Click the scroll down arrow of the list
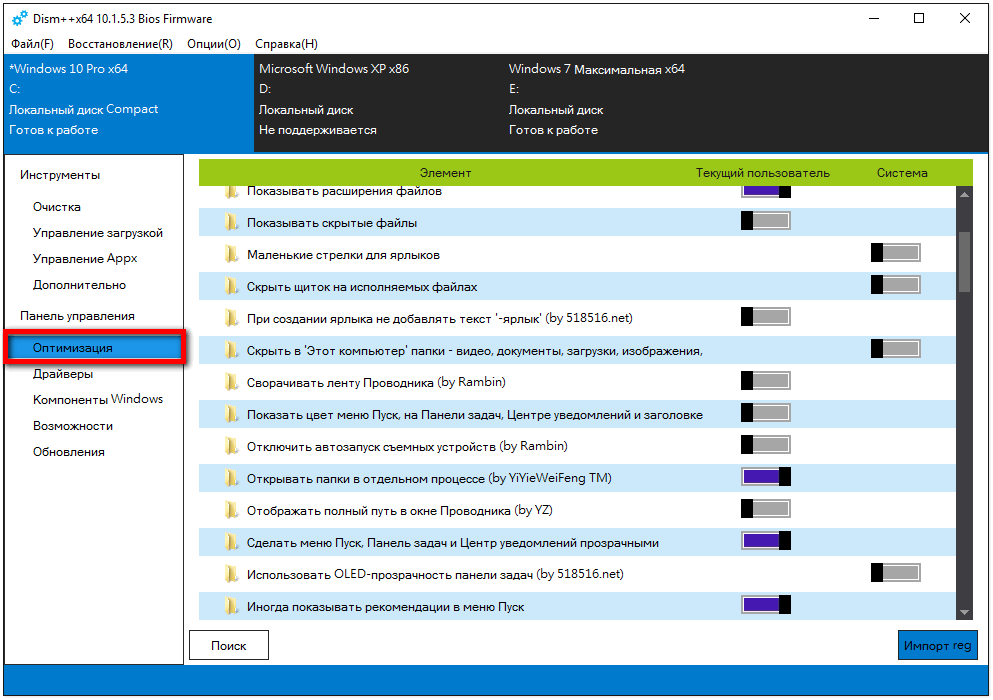 pos(964,612)
